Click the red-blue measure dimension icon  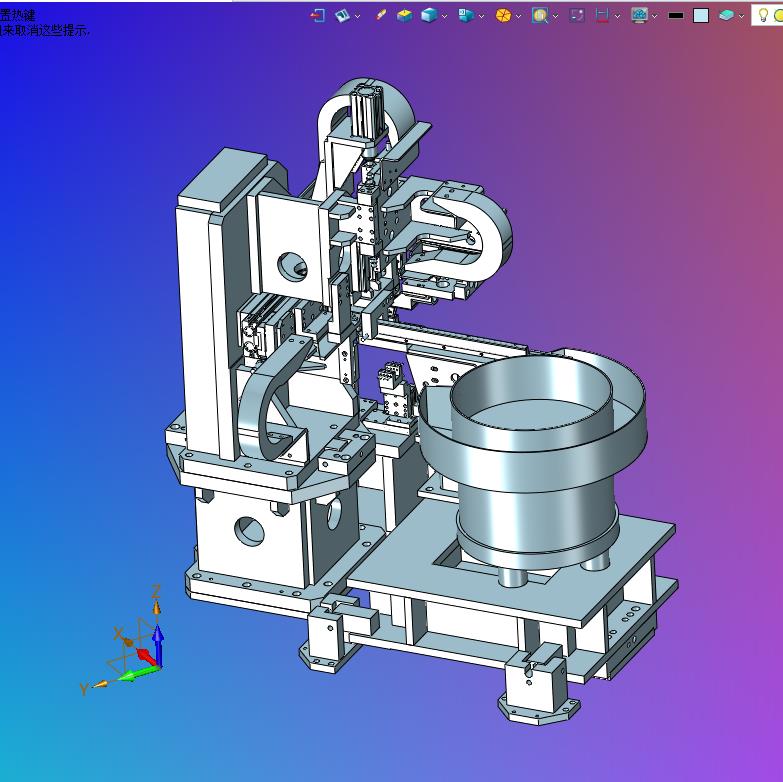click(602, 15)
